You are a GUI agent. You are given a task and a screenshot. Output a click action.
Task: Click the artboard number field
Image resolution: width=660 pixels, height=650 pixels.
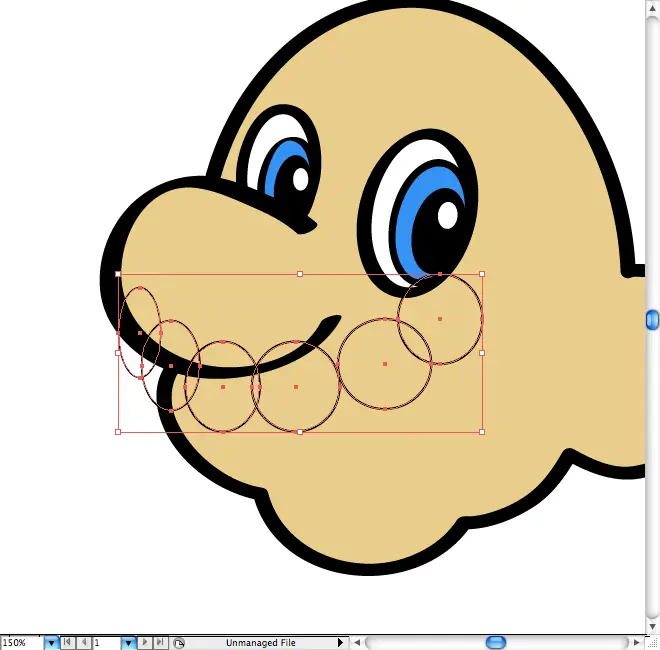tap(106, 643)
